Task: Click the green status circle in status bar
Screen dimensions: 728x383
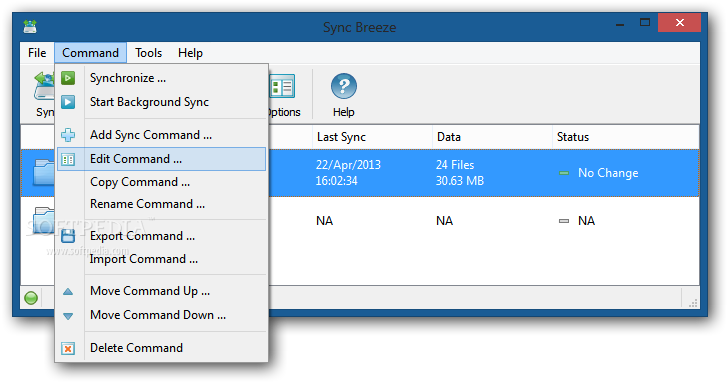Action: [31, 298]
